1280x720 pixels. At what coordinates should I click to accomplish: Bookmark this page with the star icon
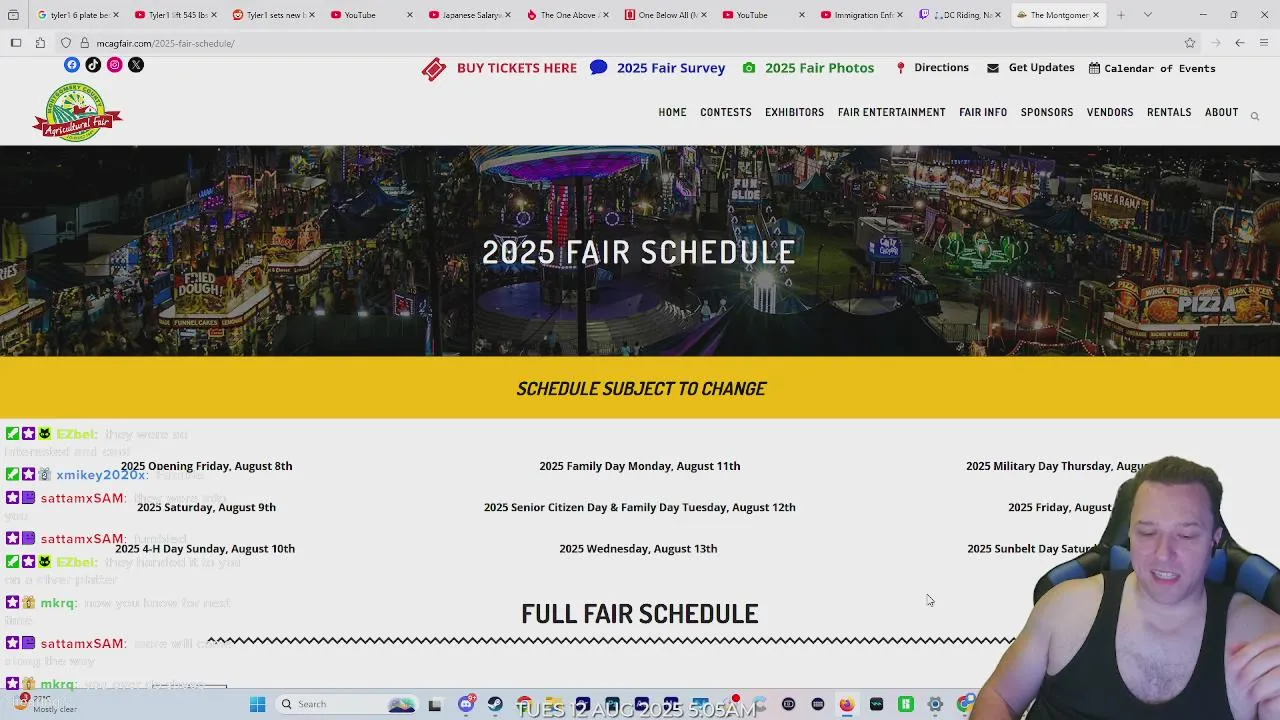[x=1189, y=43]
